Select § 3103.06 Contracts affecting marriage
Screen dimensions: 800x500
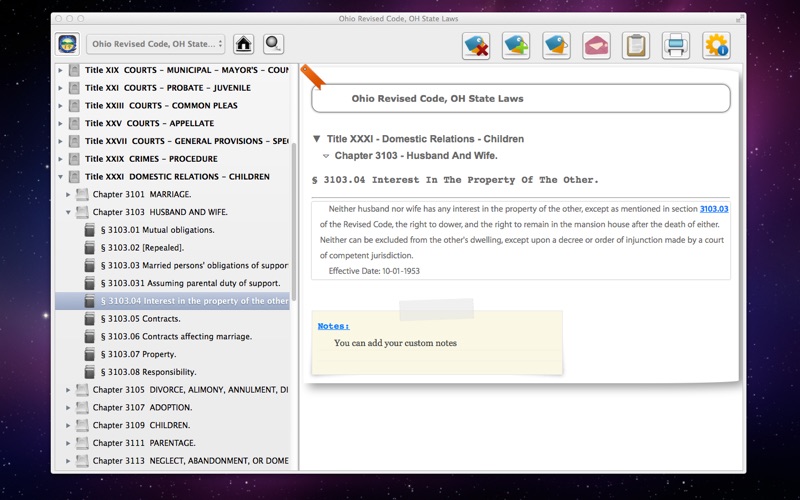click(176, 337)
